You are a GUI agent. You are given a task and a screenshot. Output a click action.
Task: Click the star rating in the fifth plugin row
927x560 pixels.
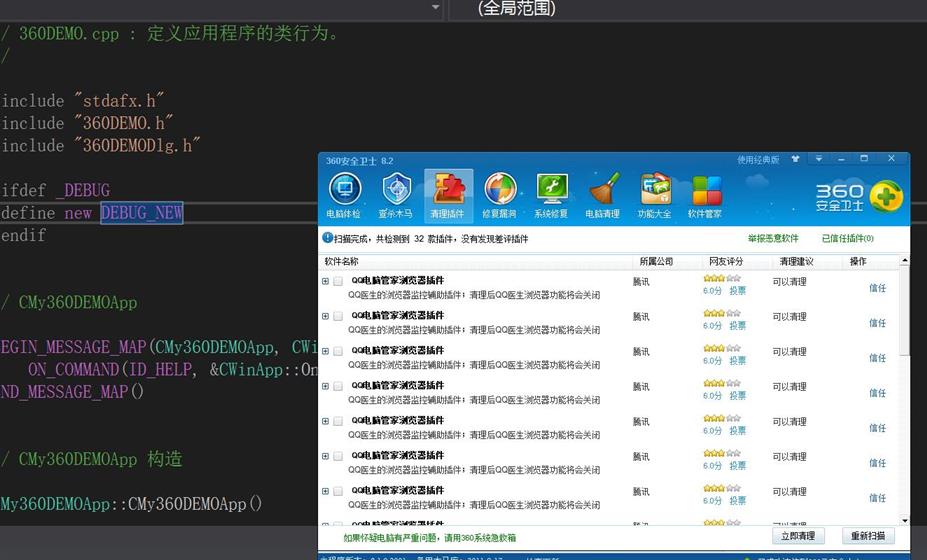point(722,417)
